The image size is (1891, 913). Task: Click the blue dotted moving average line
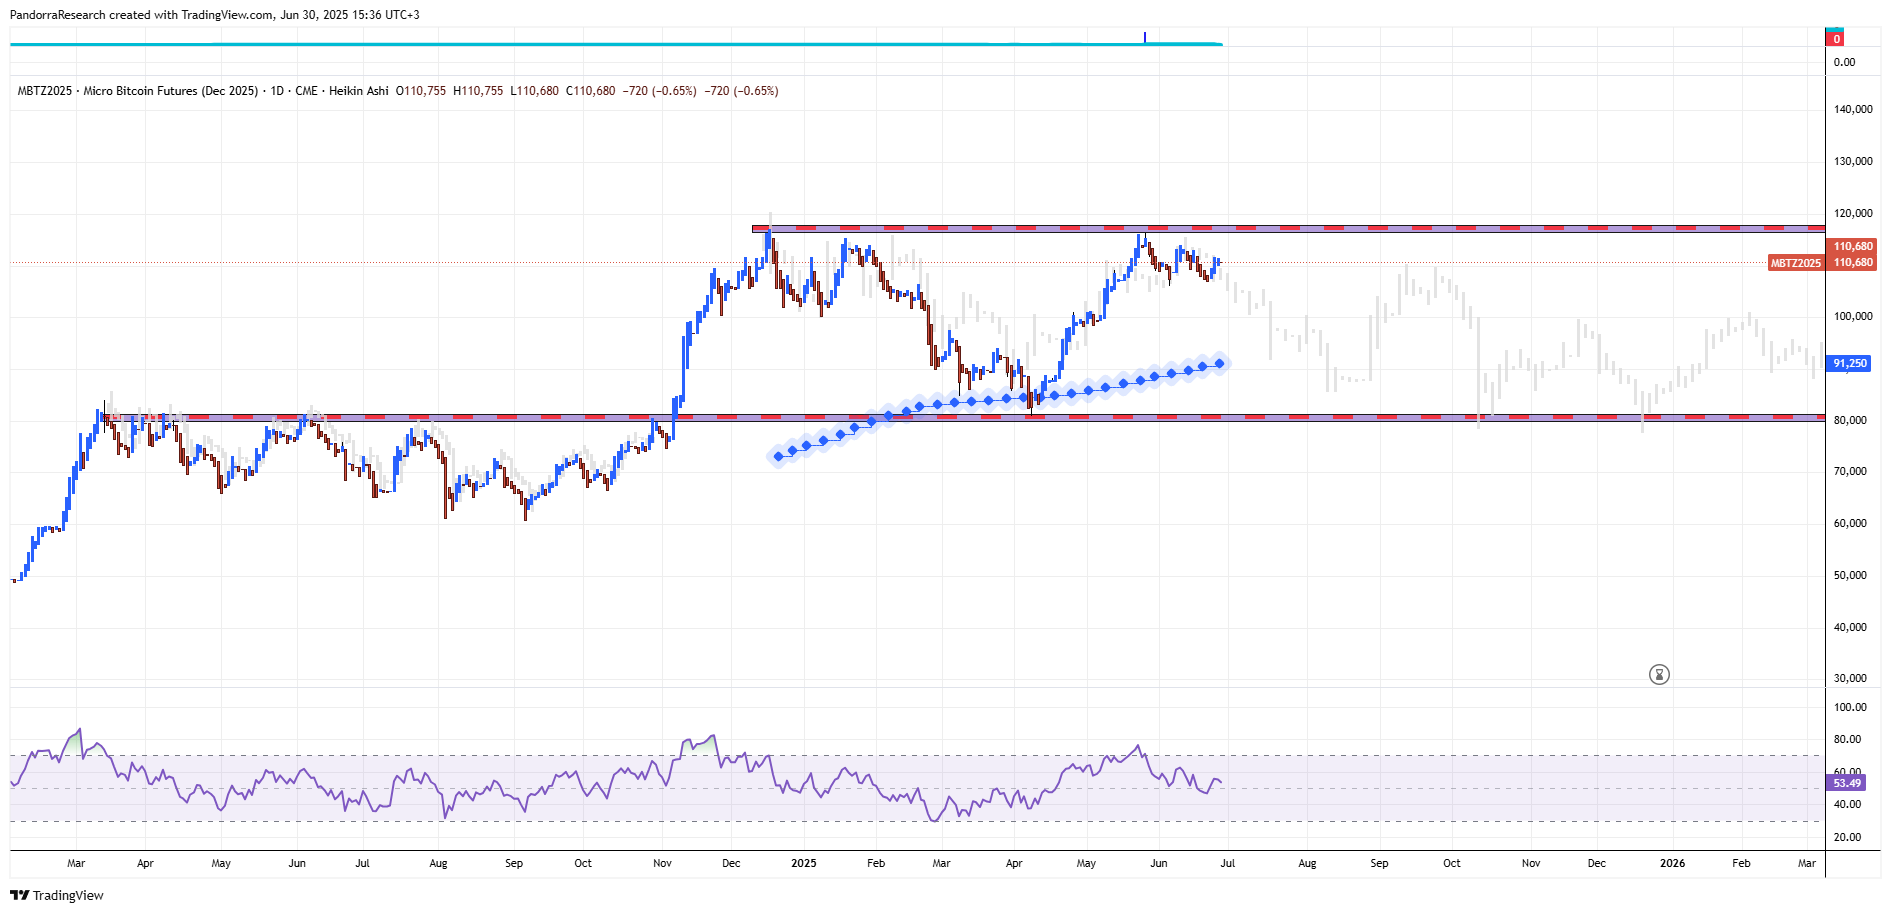coord(999,400)
